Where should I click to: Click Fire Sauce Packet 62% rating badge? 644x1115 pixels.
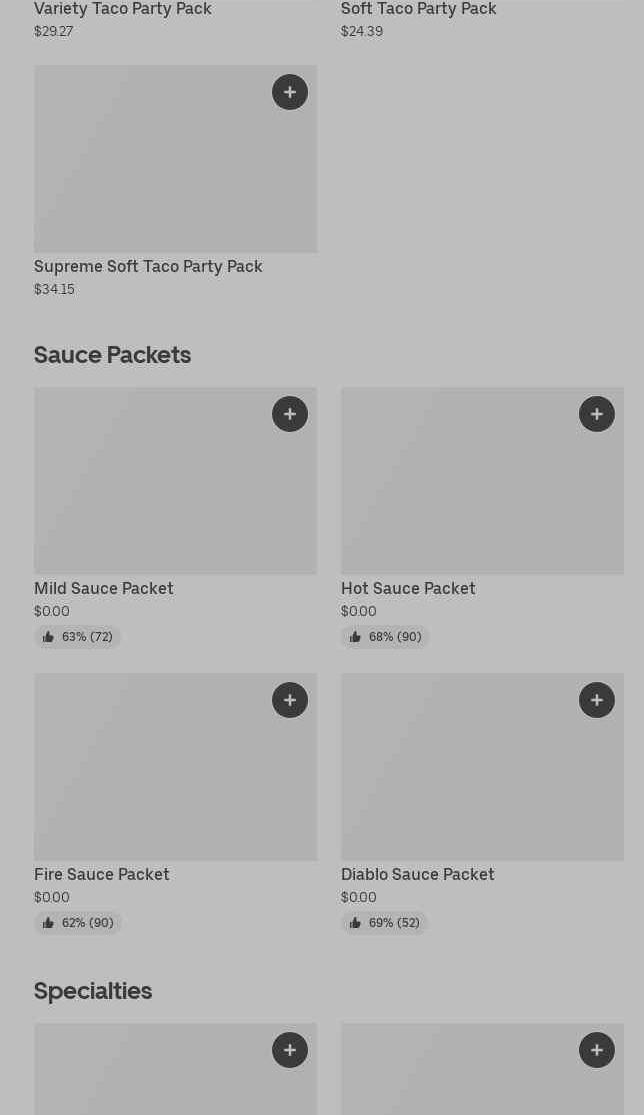(x=78, y=923)
